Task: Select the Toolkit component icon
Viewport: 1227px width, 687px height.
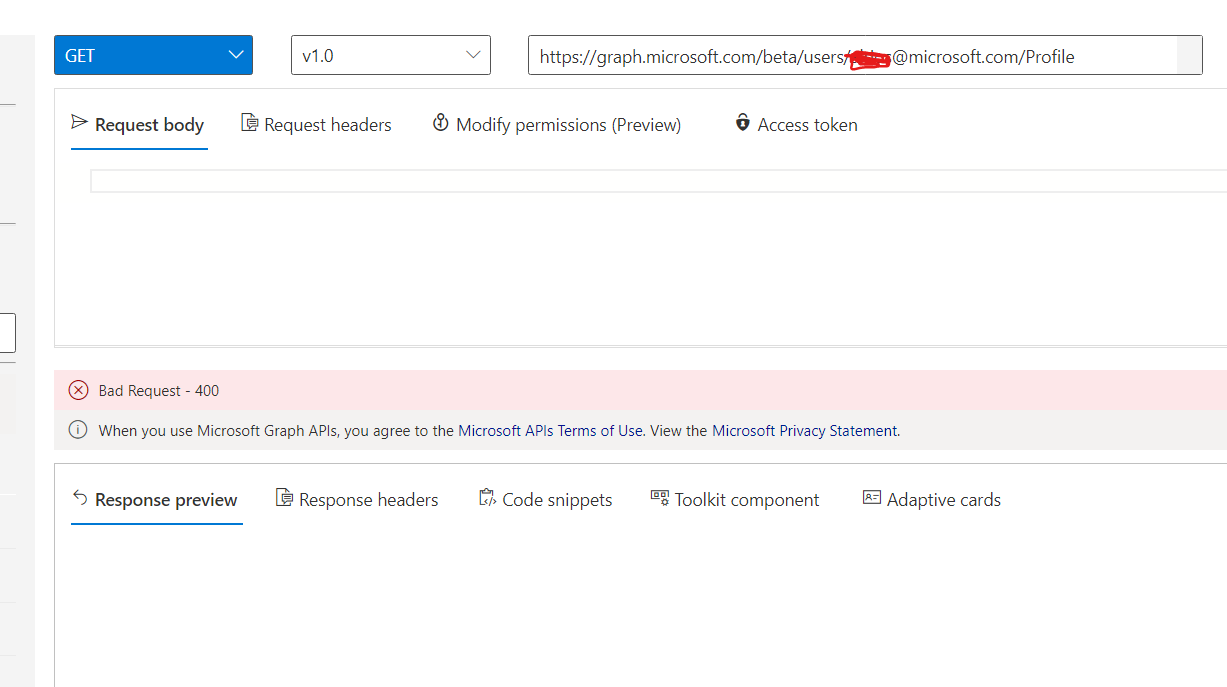Action: click(x=659, y=498)
